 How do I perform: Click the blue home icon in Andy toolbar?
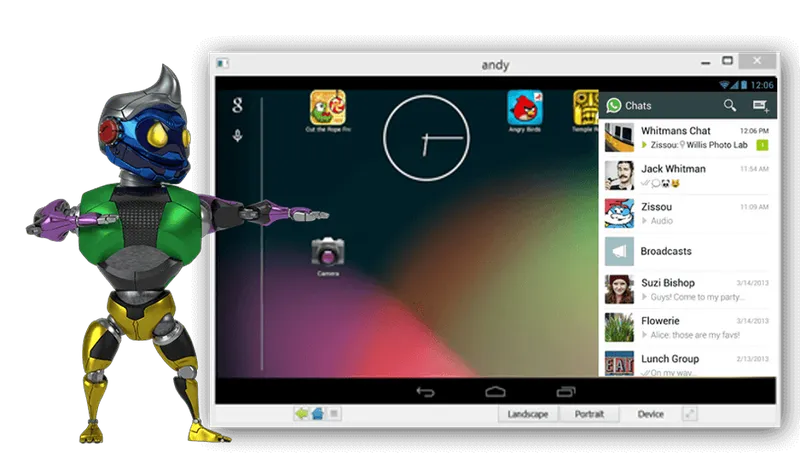[317, 413]
